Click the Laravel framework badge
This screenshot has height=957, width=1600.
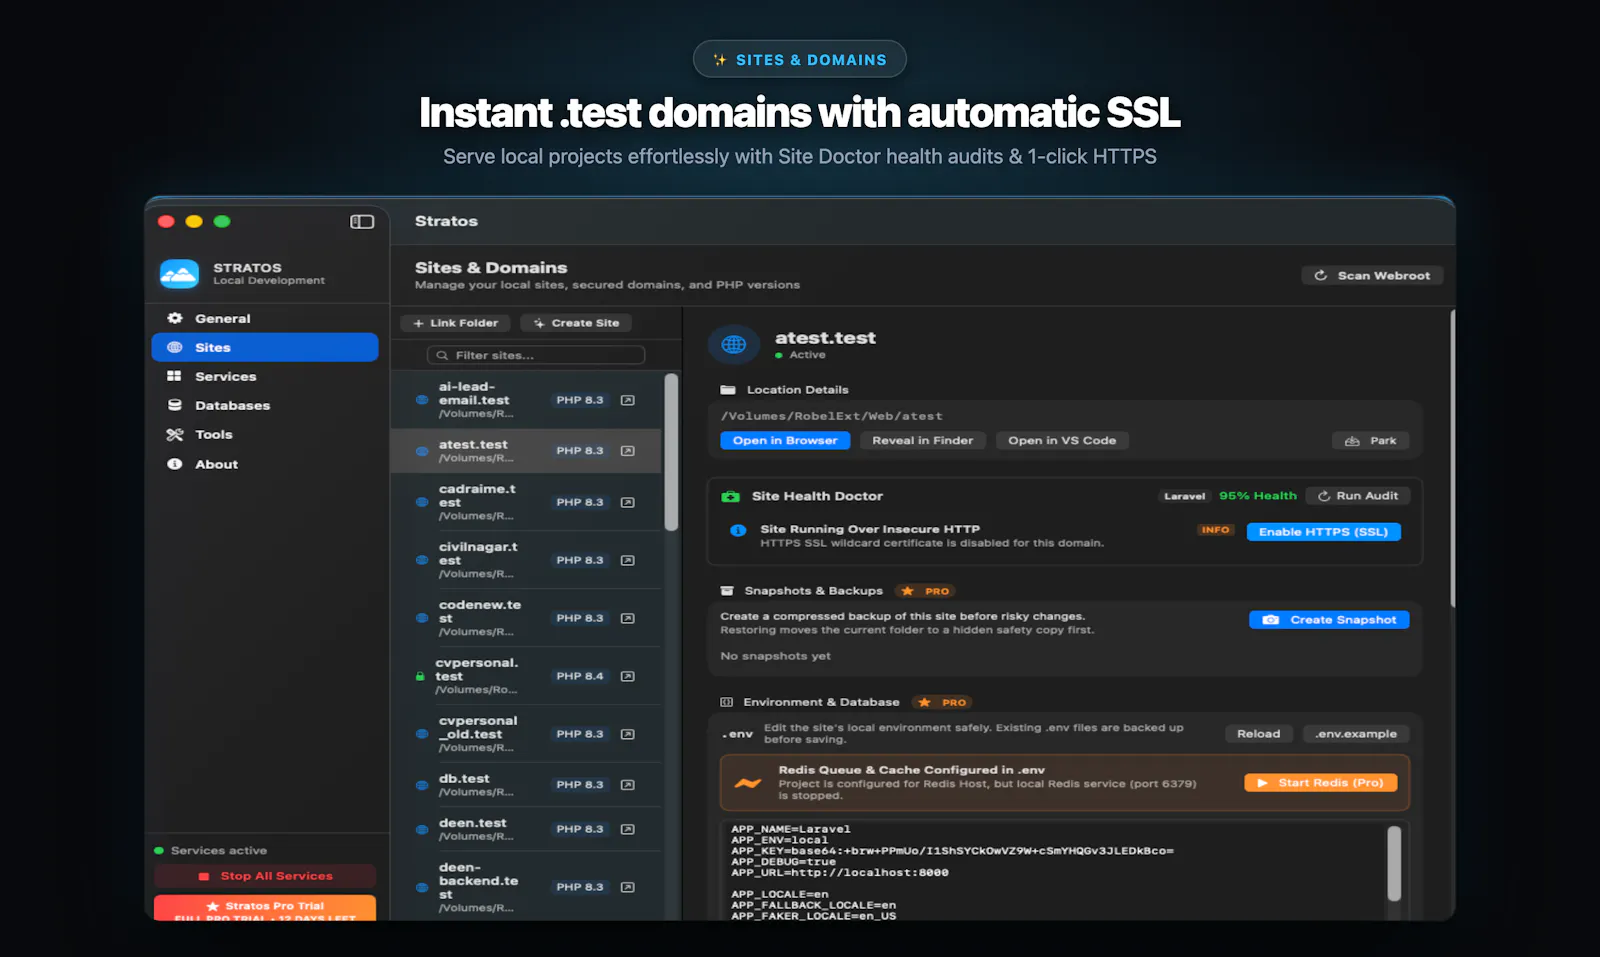click(x=1185, y=496)
